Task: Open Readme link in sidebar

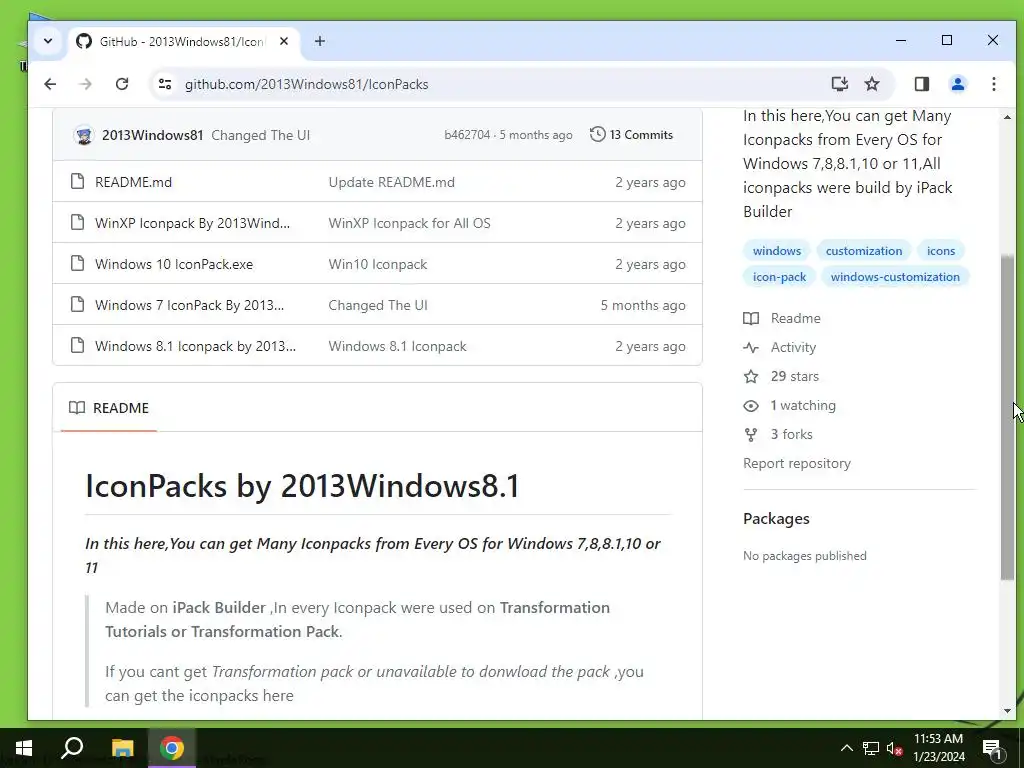Action: [x=782, y=319]
